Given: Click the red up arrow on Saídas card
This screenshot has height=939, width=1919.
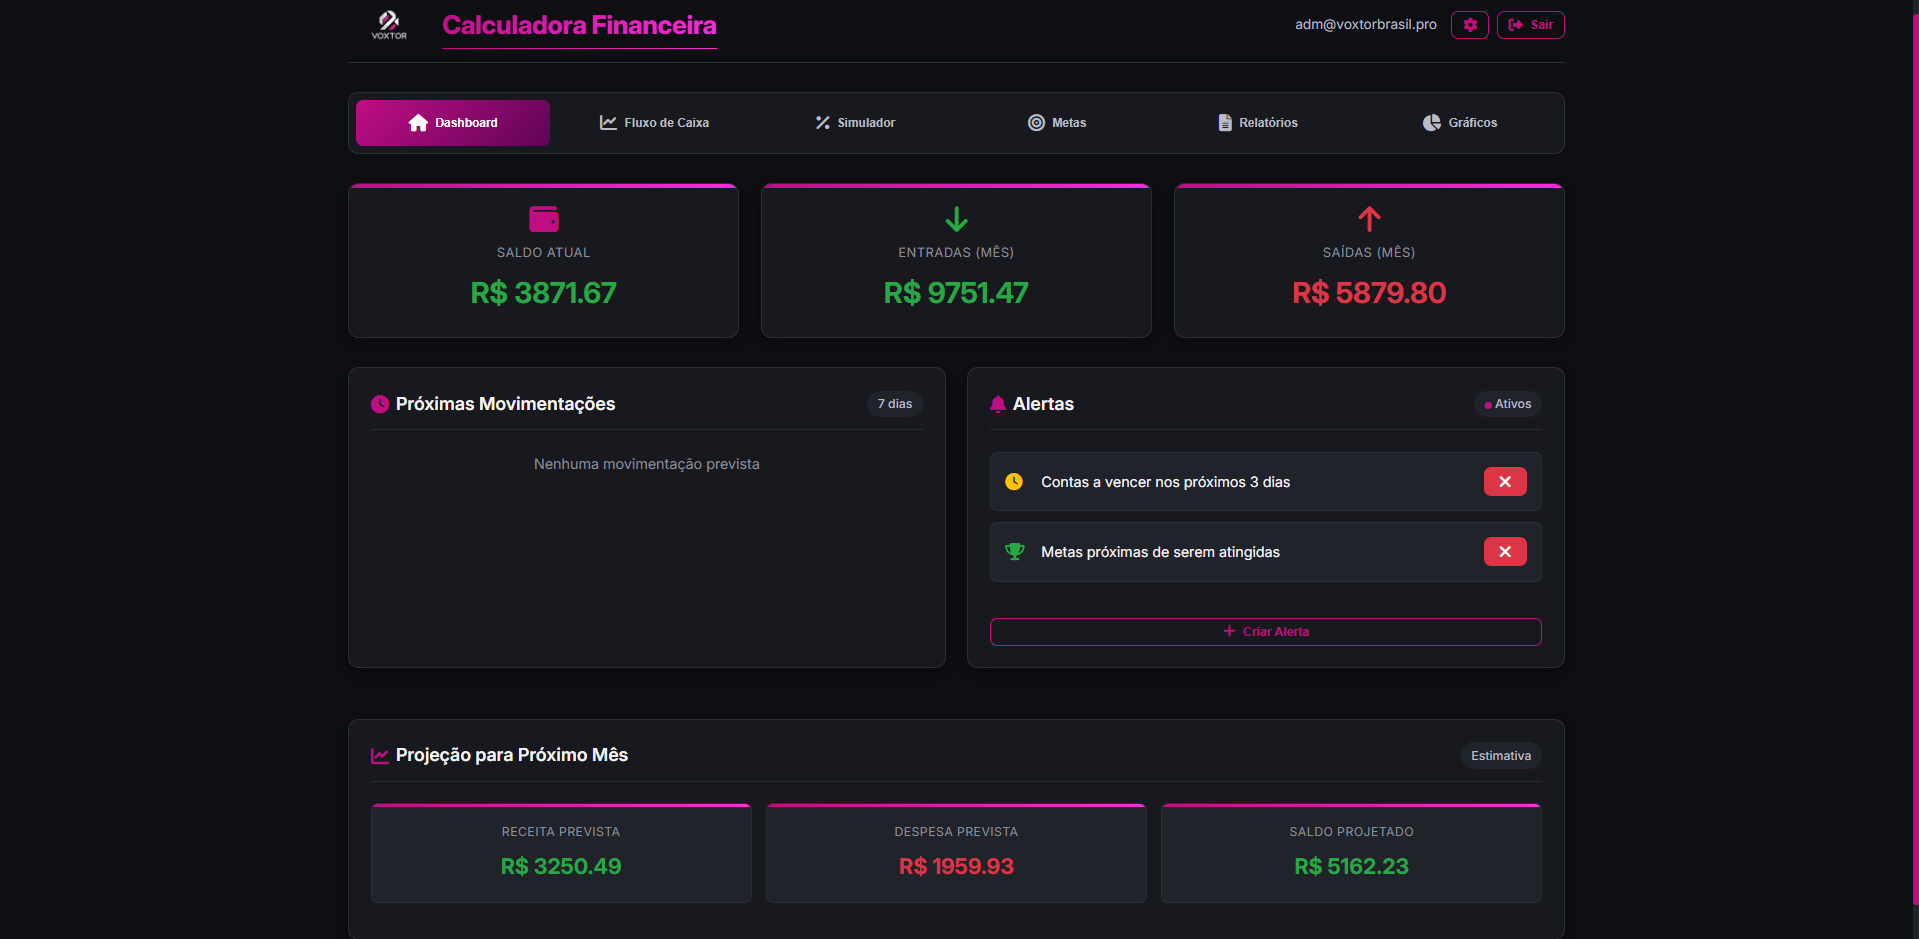Looking at the screenshot, I should [1368, 219].
